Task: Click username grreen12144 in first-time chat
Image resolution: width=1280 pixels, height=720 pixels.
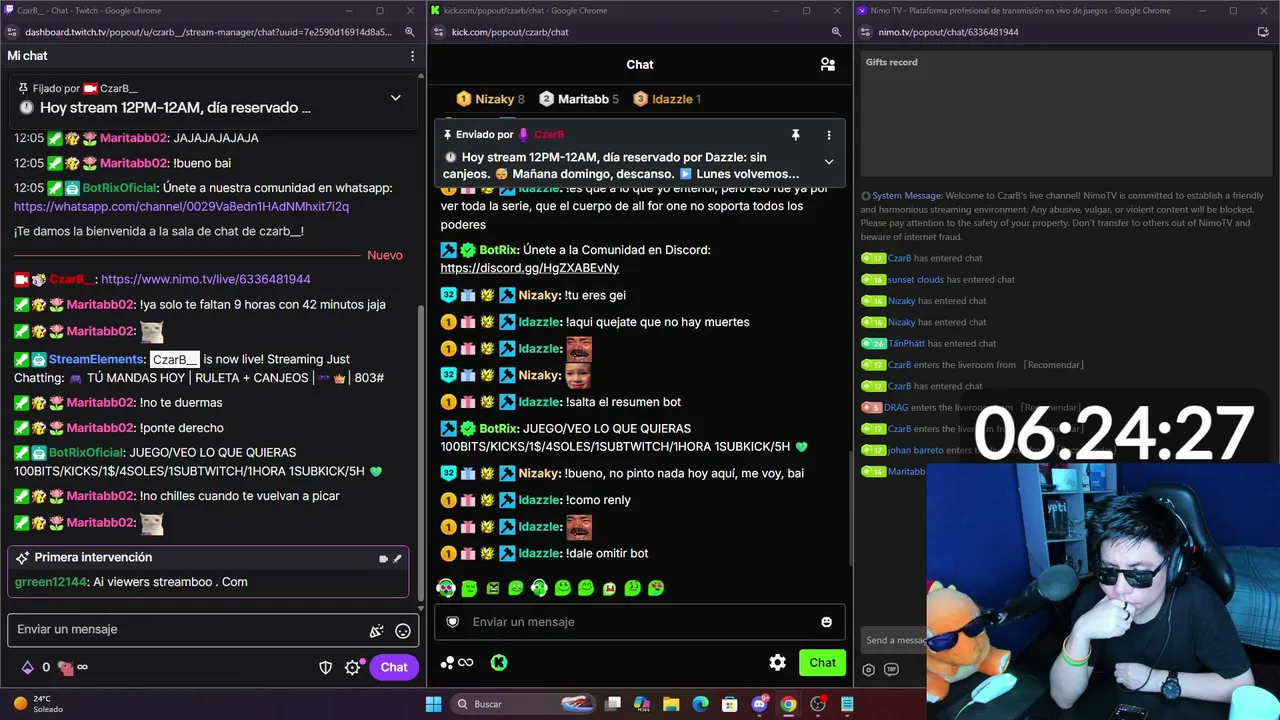Action: point(51,582)
